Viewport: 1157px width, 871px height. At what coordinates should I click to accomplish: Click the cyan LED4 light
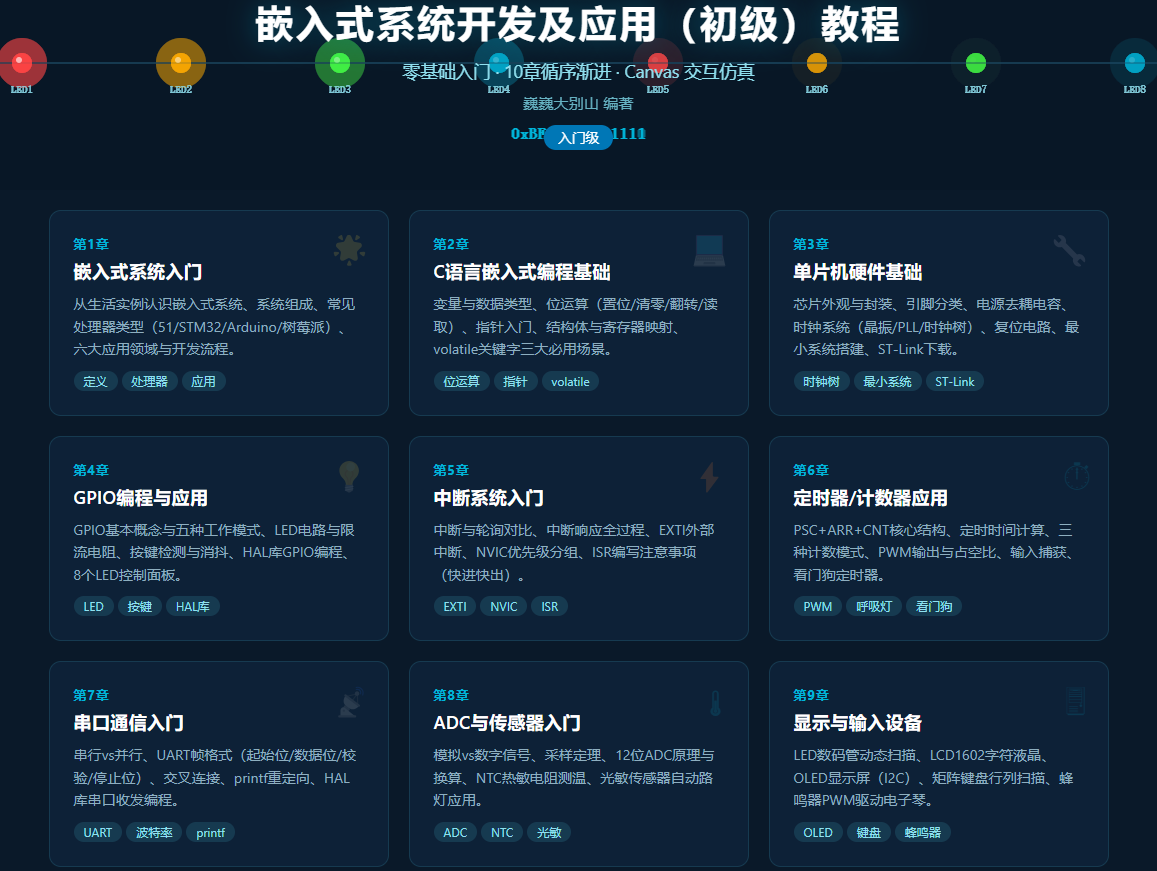pos(499,63)
